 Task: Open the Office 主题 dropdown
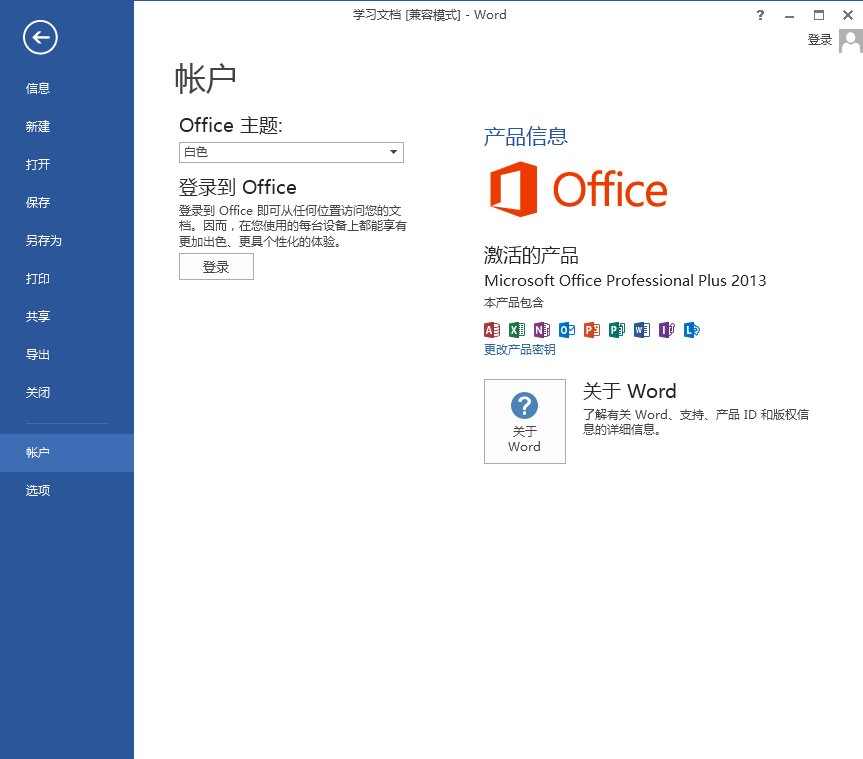[395, 152]
